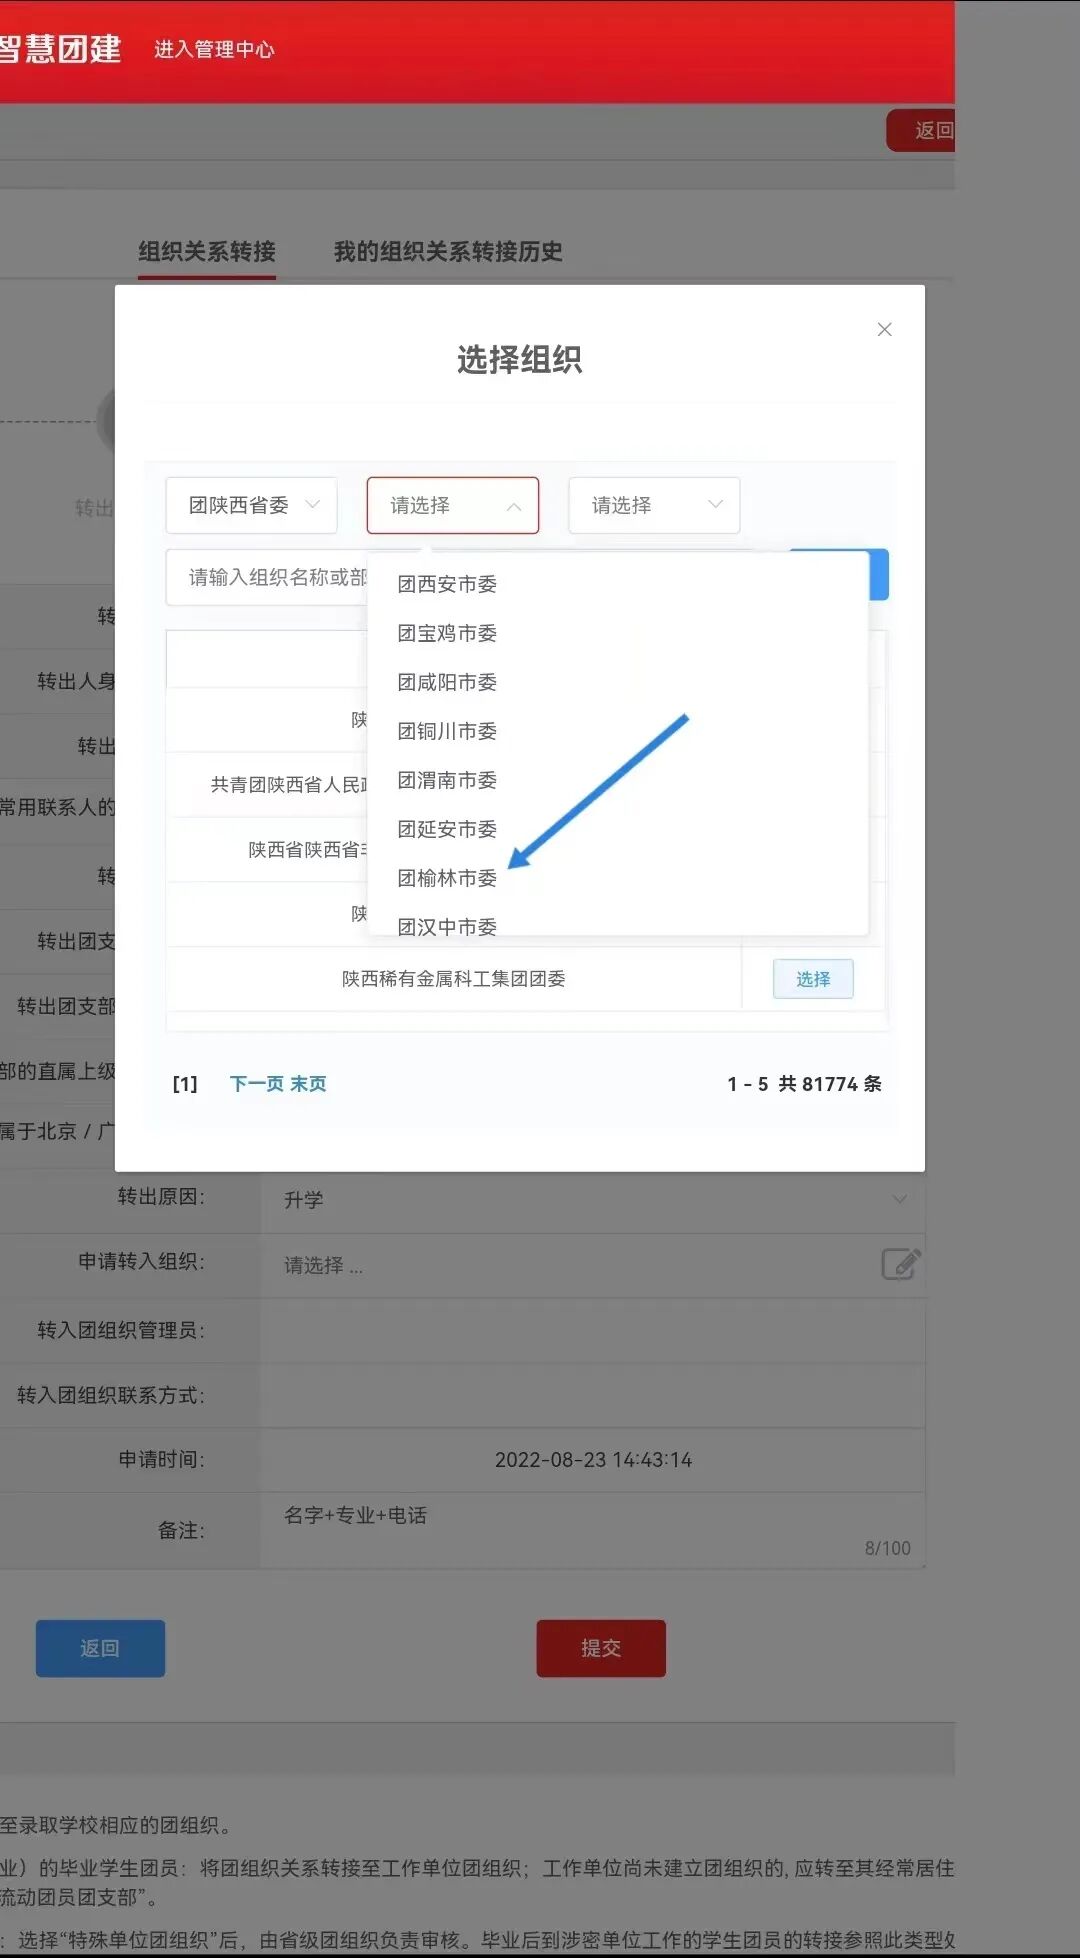Close the 选择组织 dialog

click(884, 329)
